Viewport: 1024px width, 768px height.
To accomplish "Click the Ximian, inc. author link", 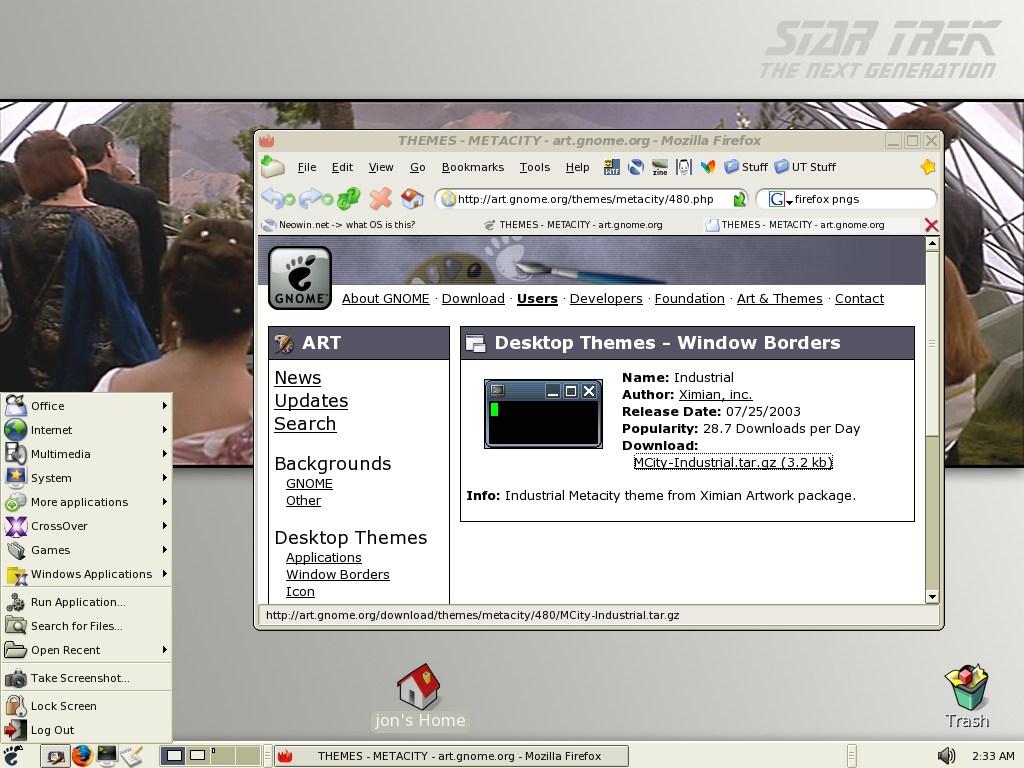I will click(x=715, y=394).
